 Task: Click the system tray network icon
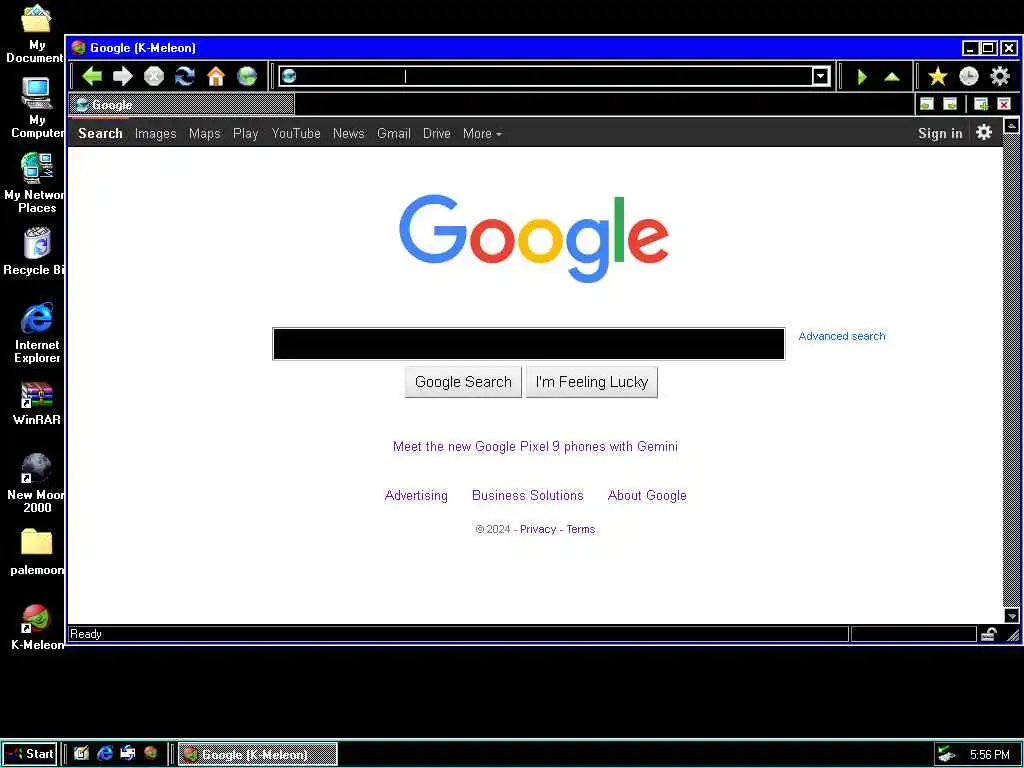[x=946, y=754]
